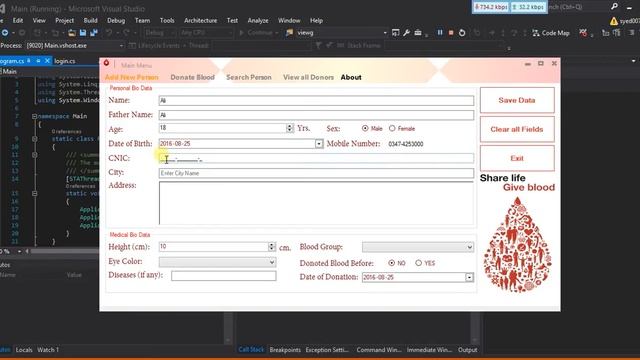Restart debugging with the circular arrow icon
This screenshot has width=640, height=360.
pos(462,33)
